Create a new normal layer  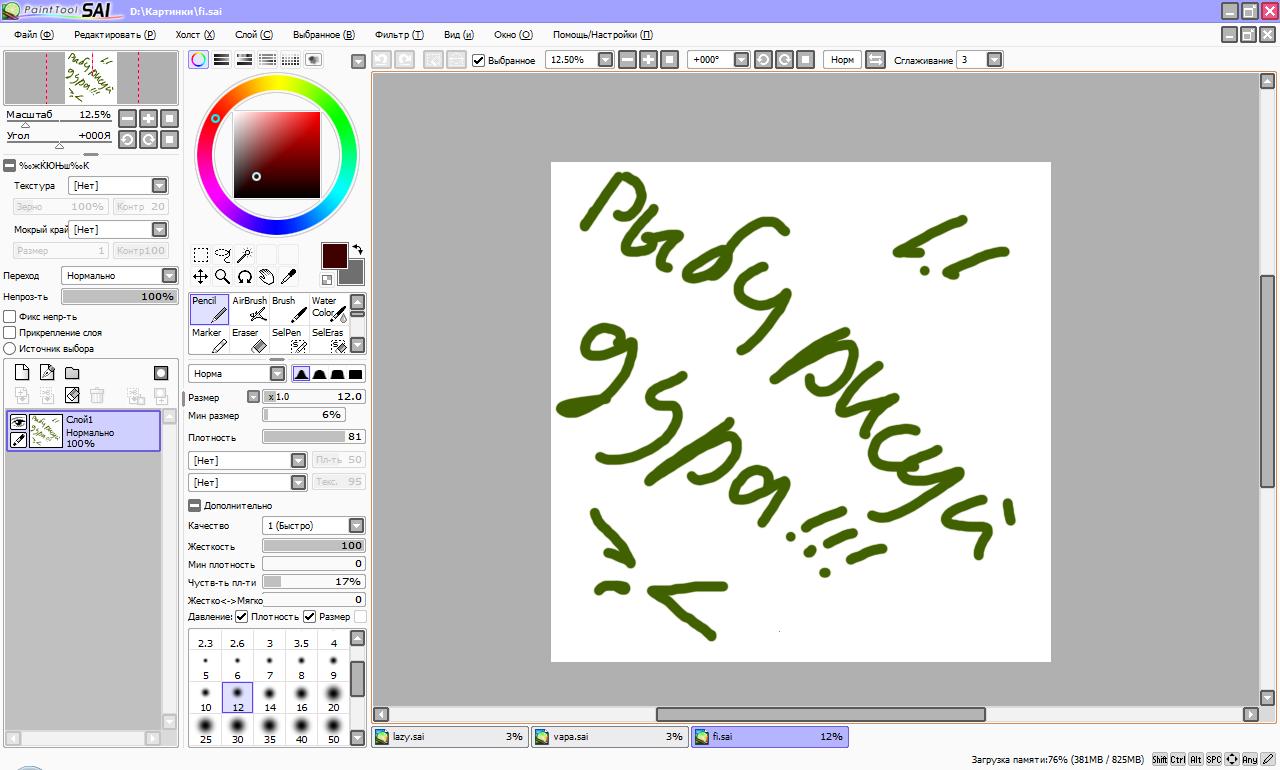(22, 373)
